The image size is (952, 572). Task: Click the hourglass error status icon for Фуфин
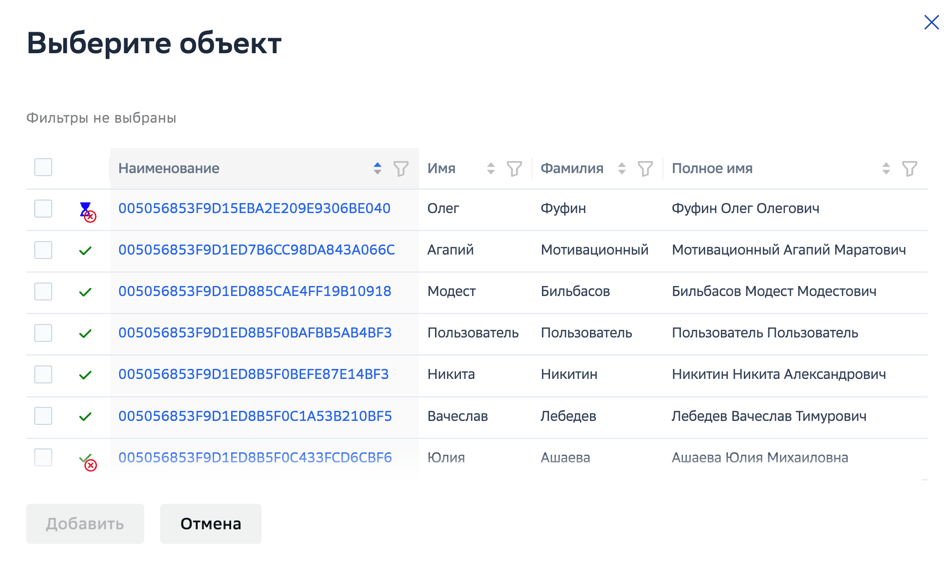coord(87,211)
